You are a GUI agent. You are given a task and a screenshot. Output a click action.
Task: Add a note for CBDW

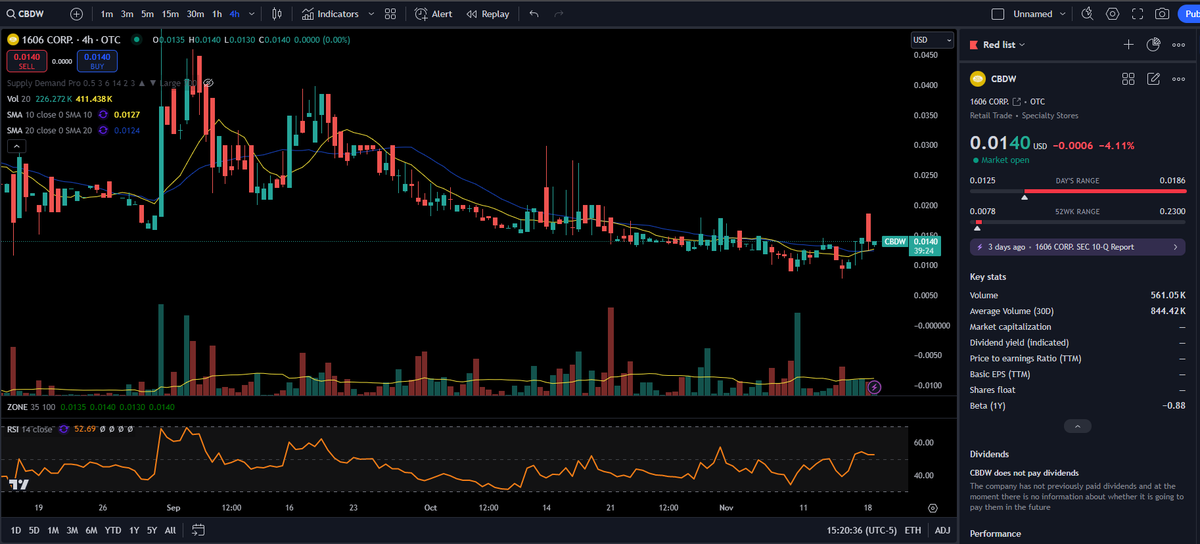click(x=1153, y=79)
